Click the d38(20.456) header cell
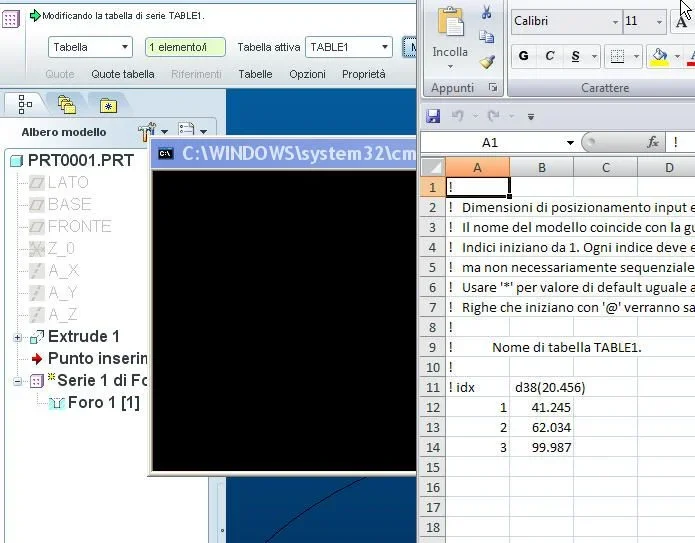 click(x=542, y=387)
